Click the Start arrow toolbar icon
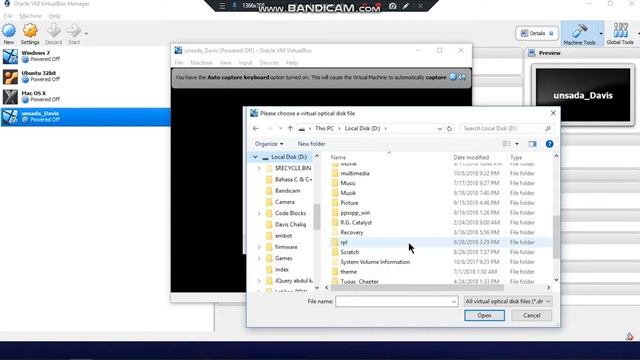Viewport: 640px width, 360px height. click(74, 31)
